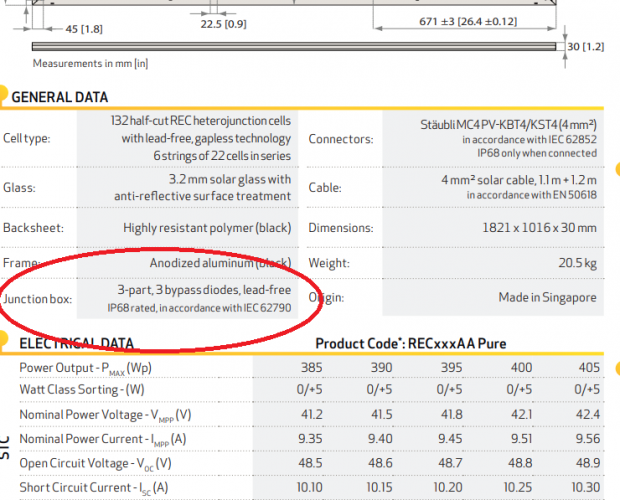Click the 'Connectors:' row label
This screenshot has height=500, width=620.
pos(340,140)
